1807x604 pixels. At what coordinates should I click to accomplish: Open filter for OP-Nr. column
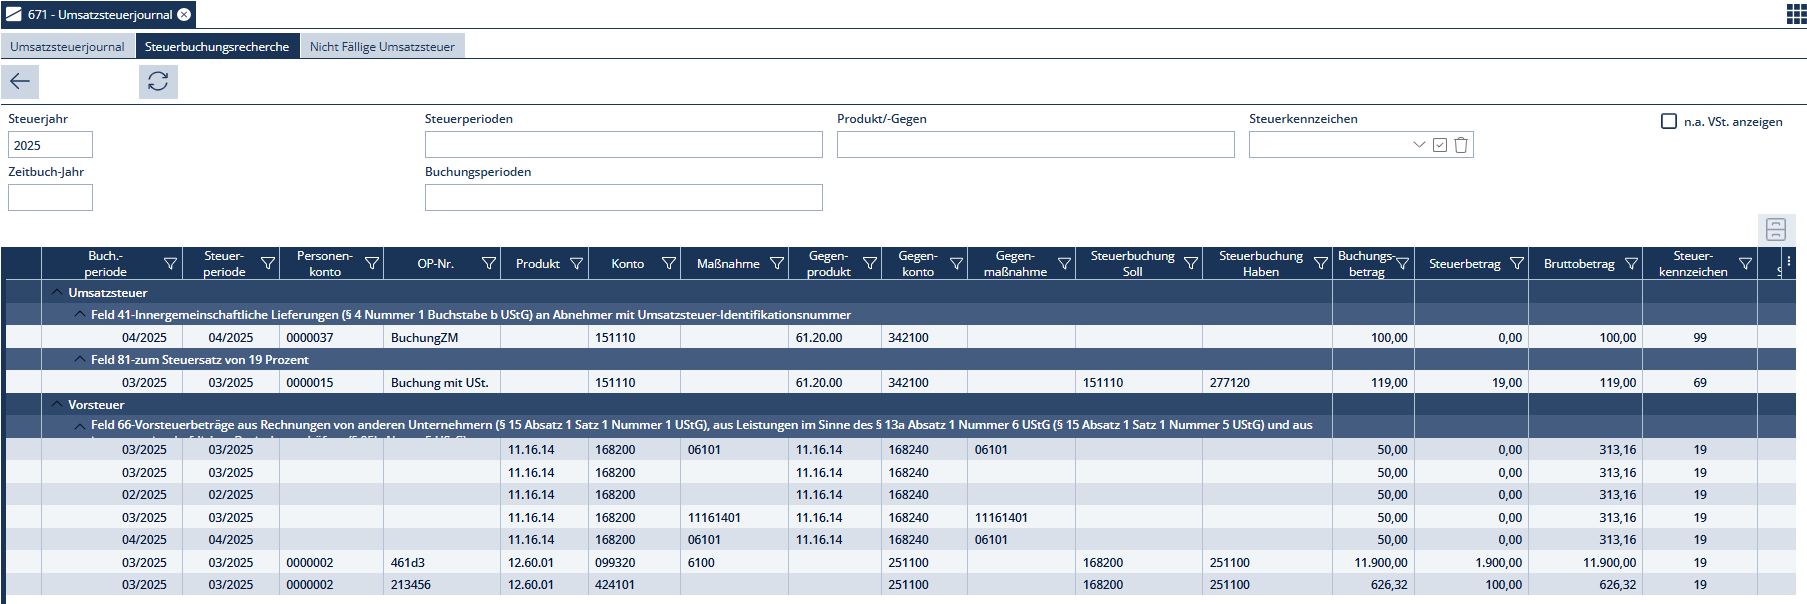(x=488, y=264)
